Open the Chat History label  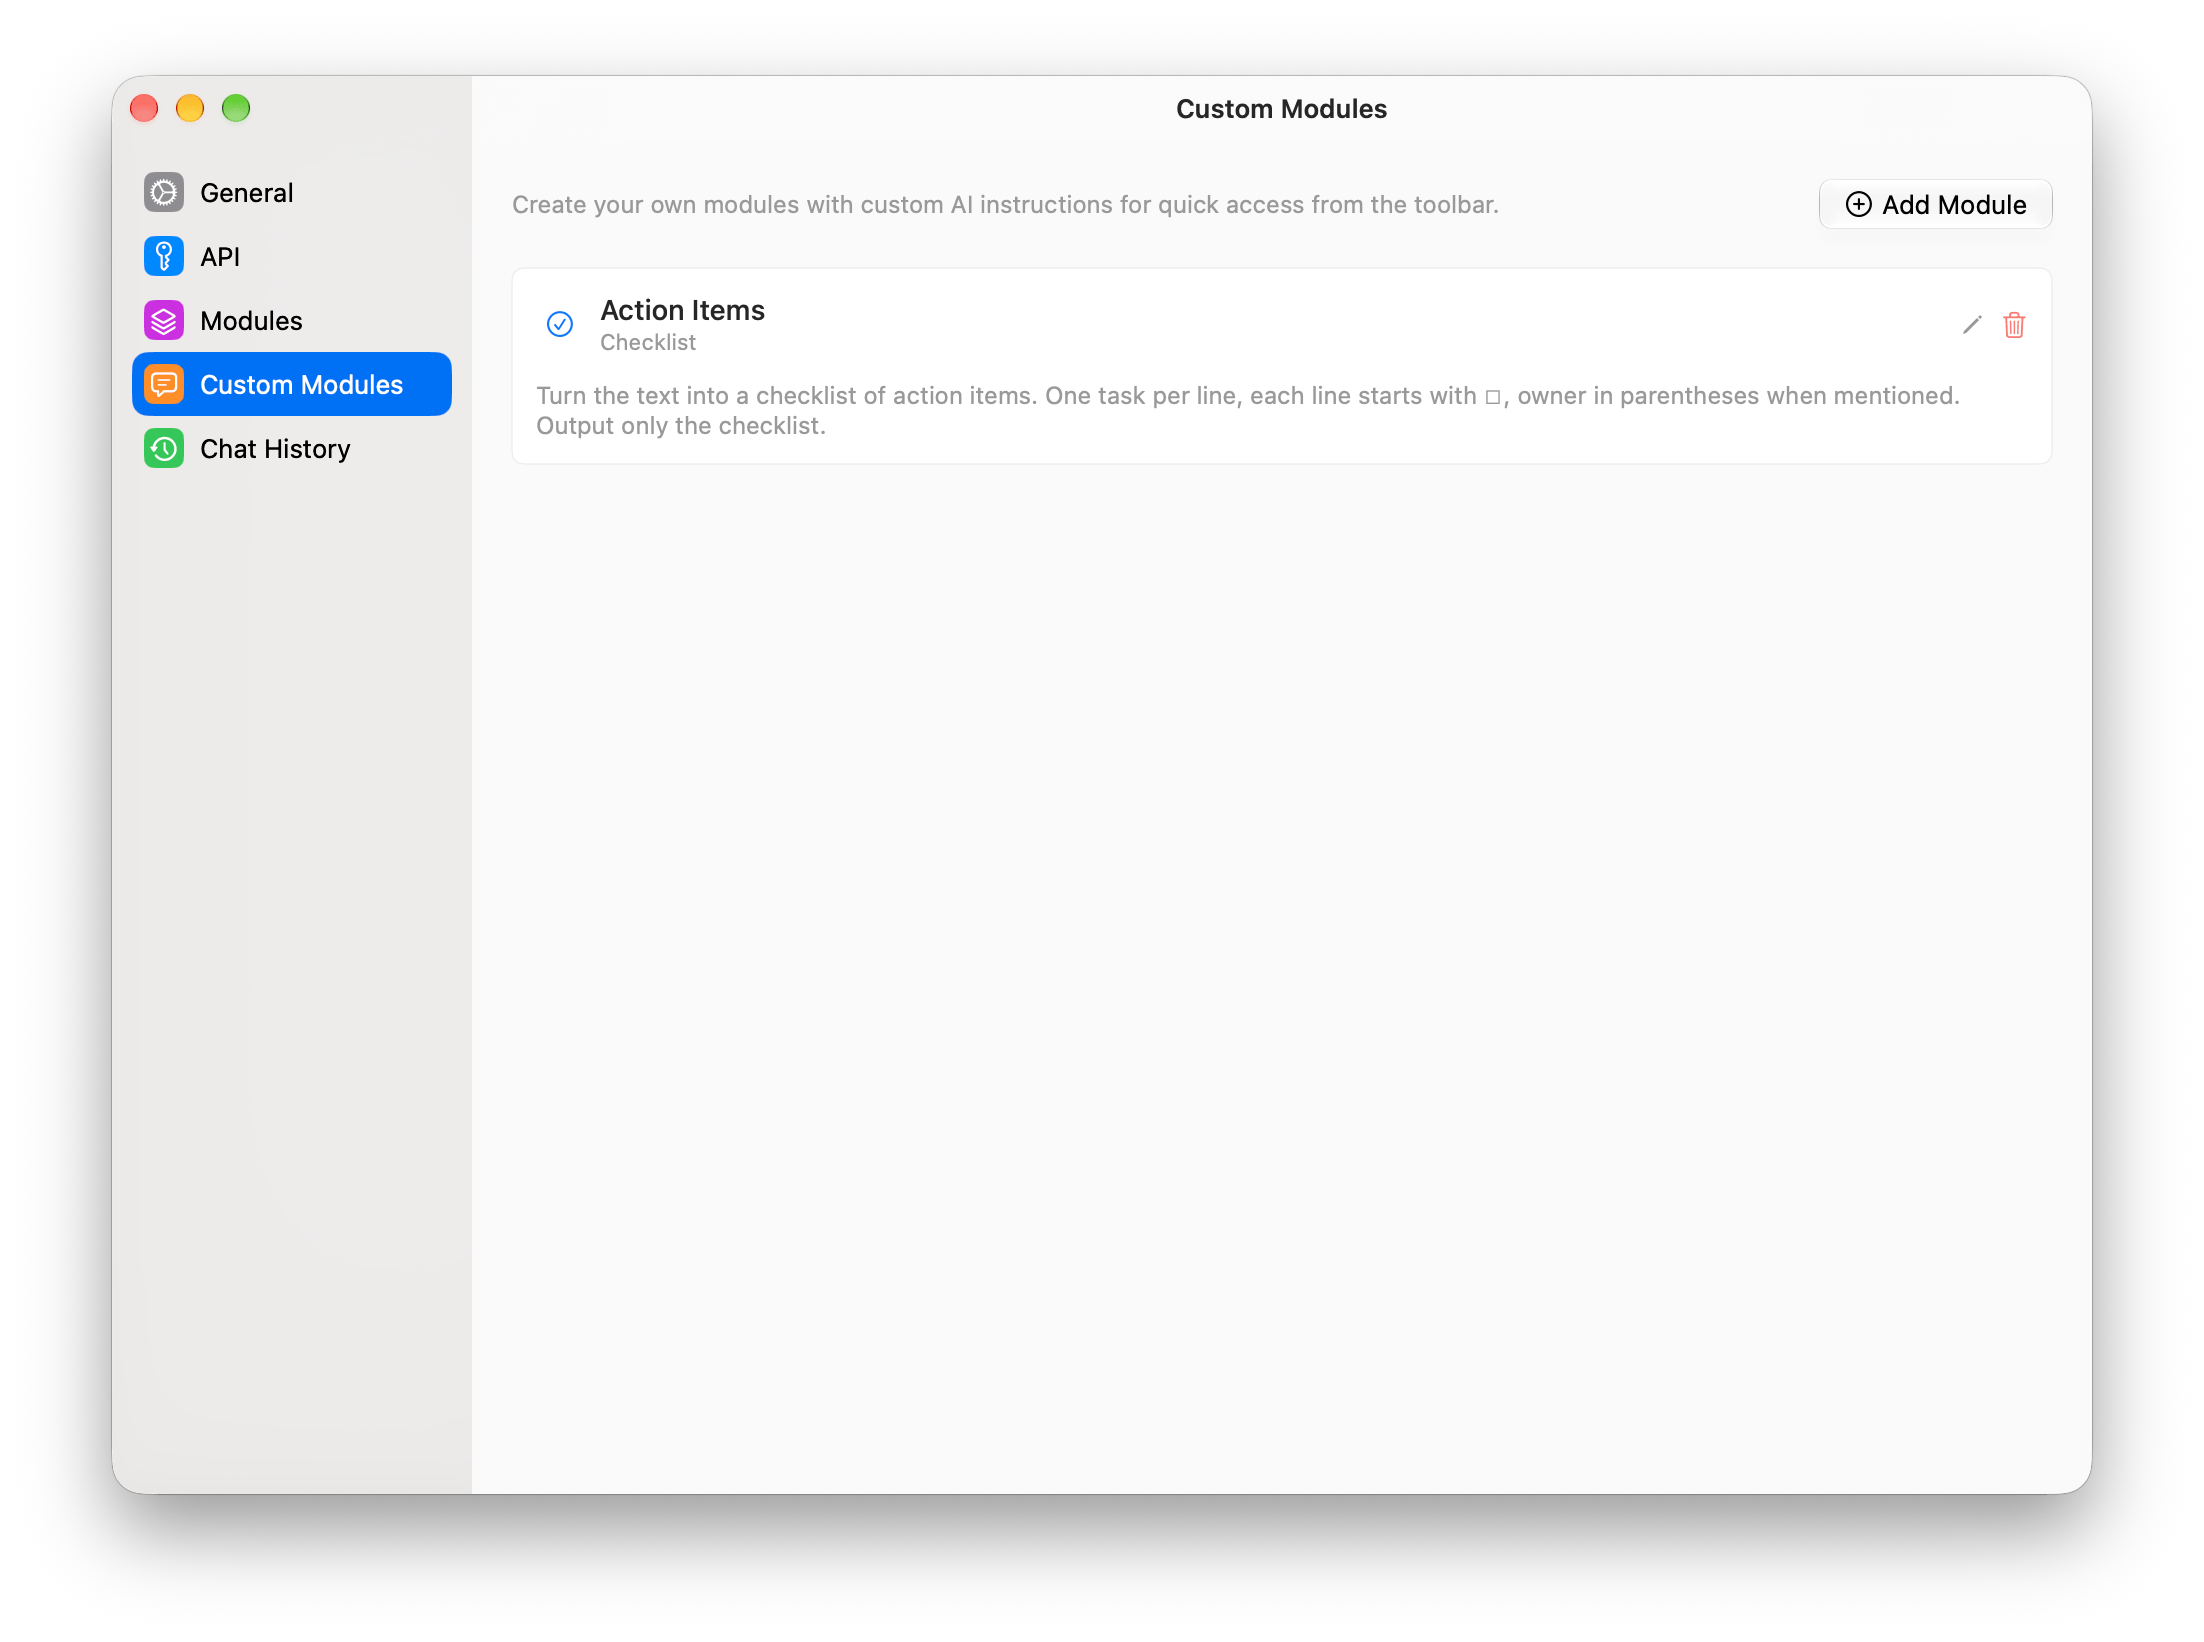[275, 449]
